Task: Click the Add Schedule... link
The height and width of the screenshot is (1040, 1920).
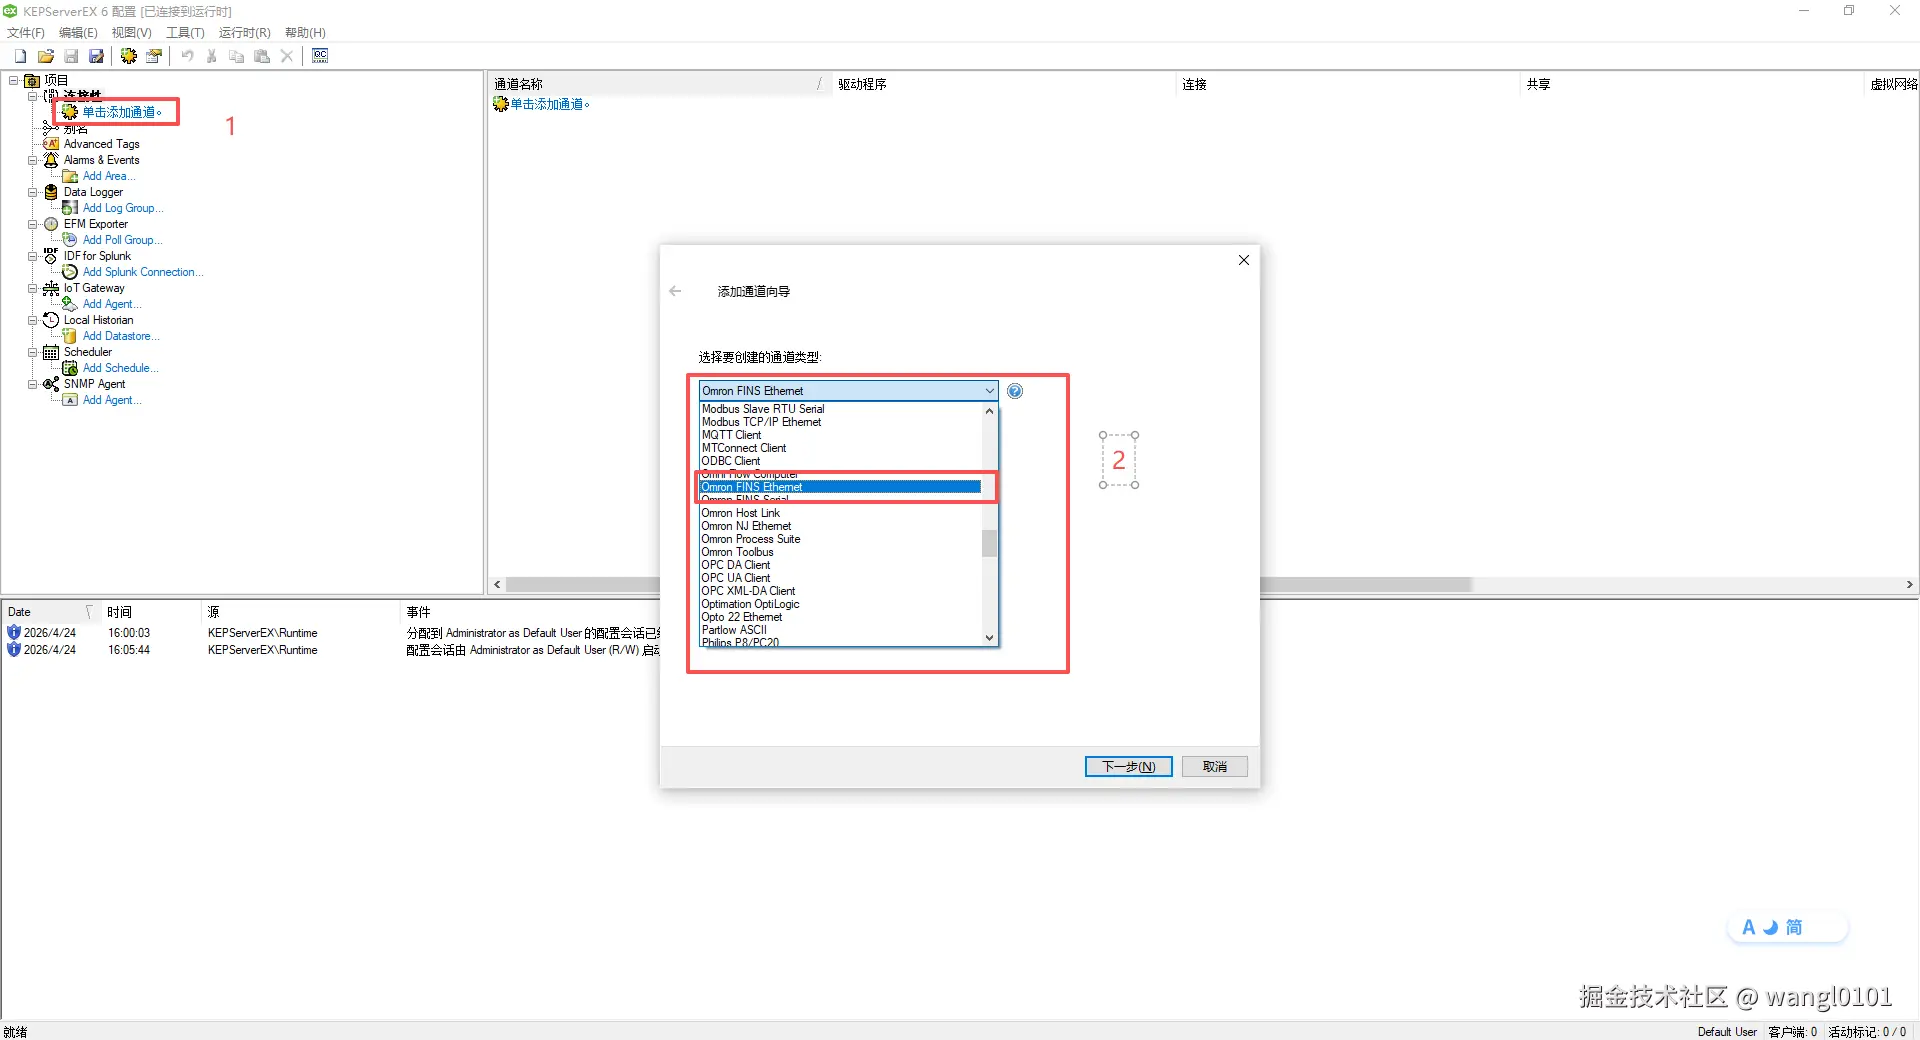Action: (x=120, y=368)
